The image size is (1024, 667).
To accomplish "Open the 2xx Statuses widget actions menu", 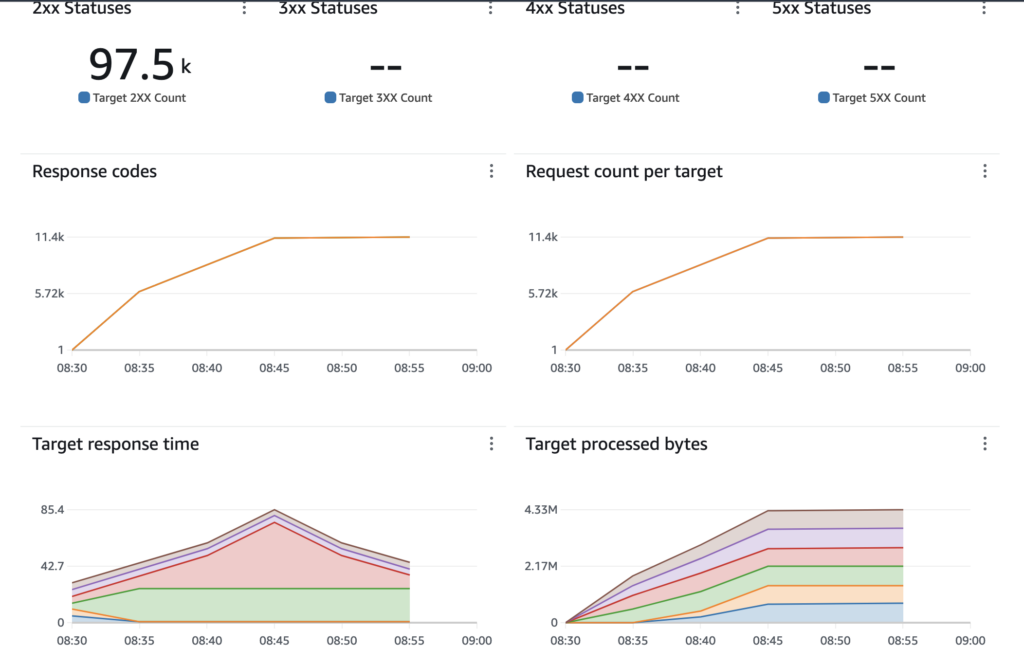I will tap(244, 9).
